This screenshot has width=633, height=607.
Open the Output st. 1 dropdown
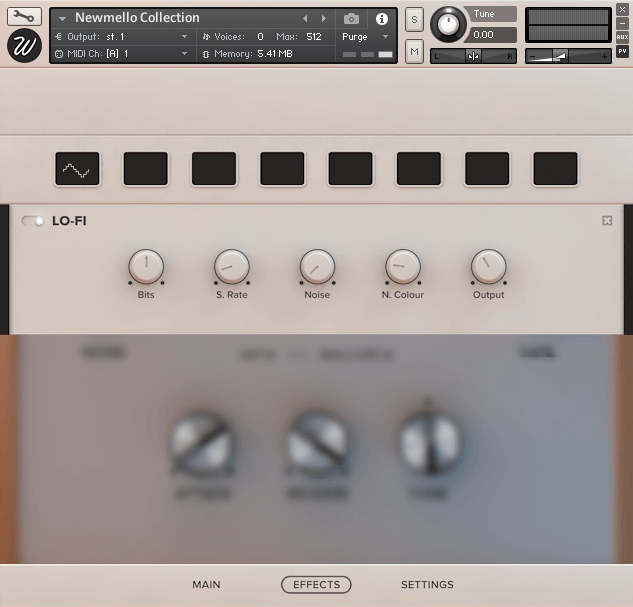pos(123,37)
